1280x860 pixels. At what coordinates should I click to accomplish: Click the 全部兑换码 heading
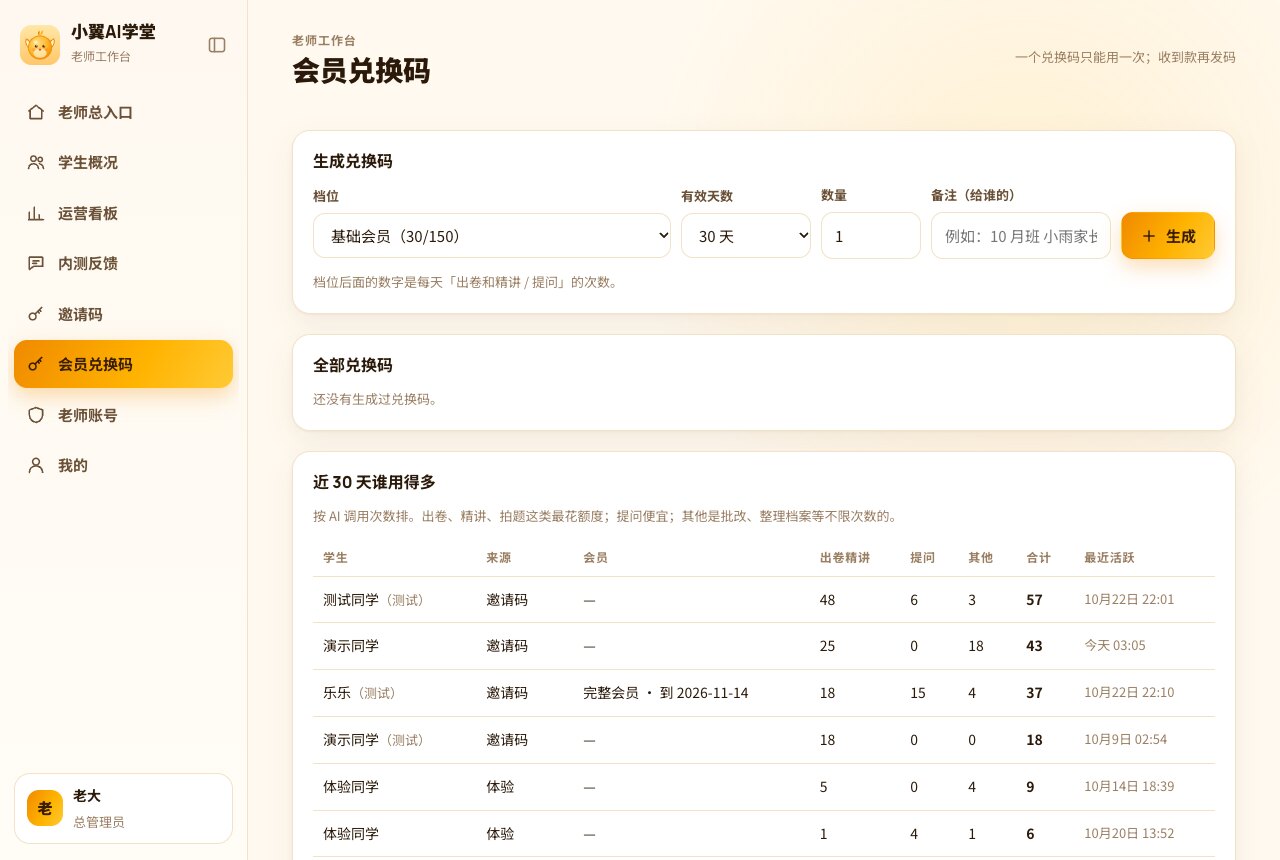tap(353, 365)
